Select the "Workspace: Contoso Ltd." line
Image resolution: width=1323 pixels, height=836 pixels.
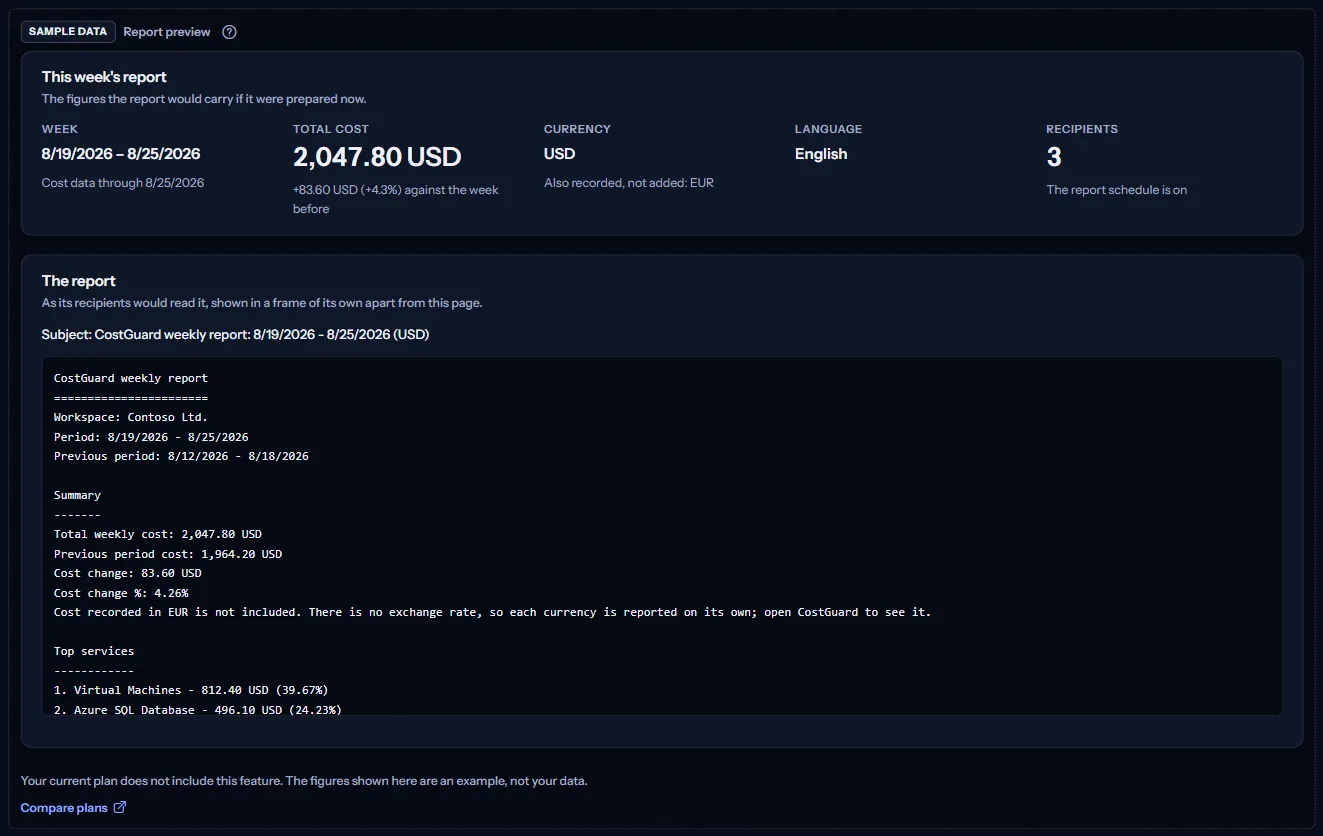131,417
